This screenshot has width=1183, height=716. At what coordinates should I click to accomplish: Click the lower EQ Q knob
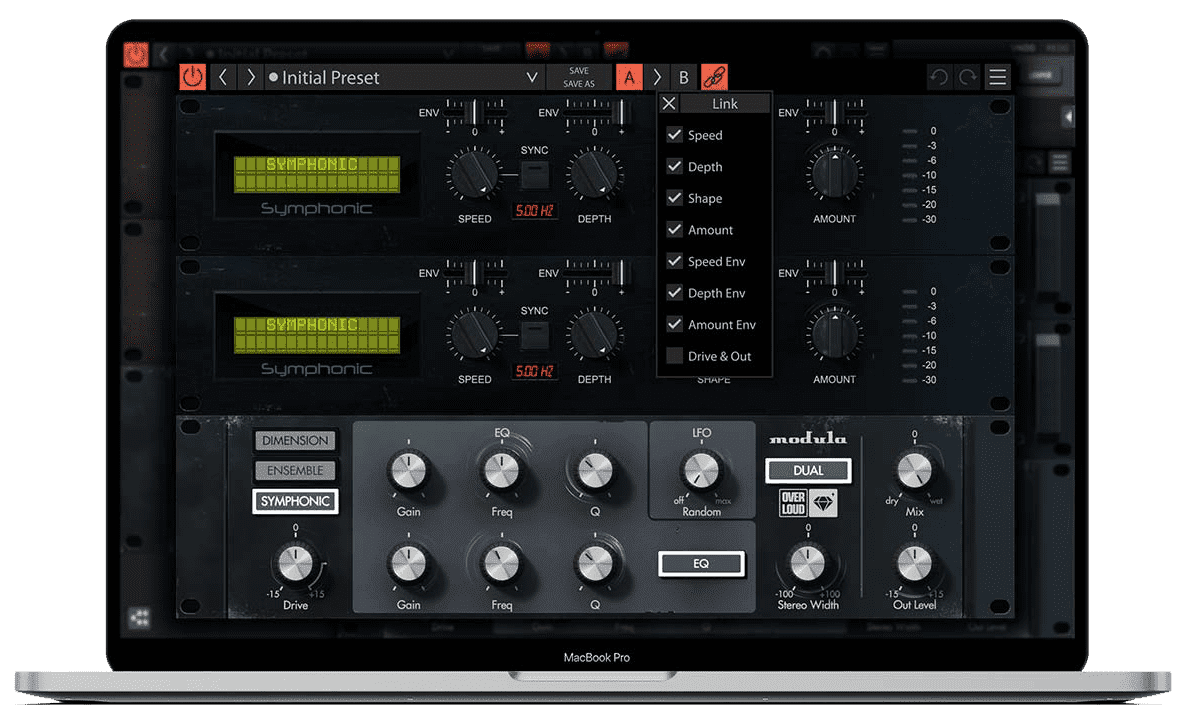tap(595, 564)
